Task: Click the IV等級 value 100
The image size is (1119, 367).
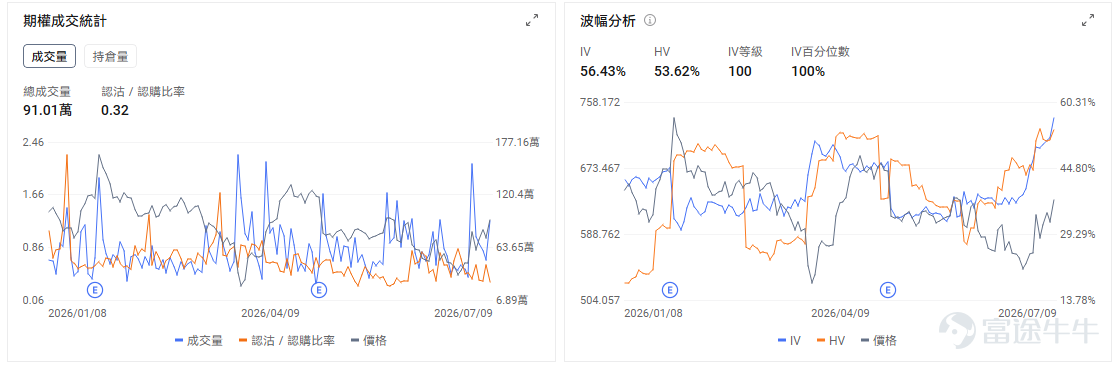Action: (739, 71)
